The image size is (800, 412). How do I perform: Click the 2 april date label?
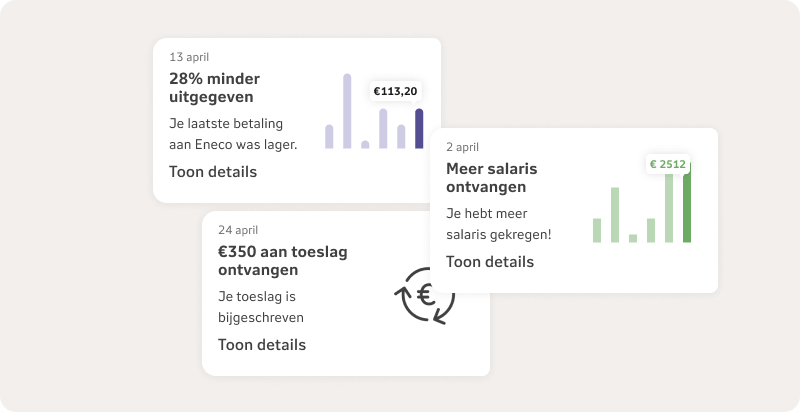(x=465, y=147)
